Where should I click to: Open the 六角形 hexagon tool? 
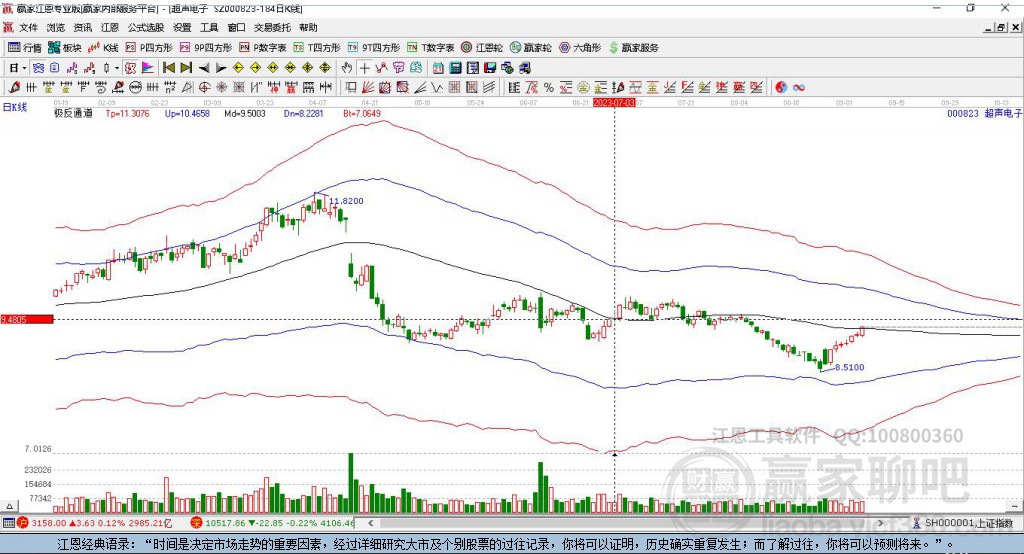[580, 48]
